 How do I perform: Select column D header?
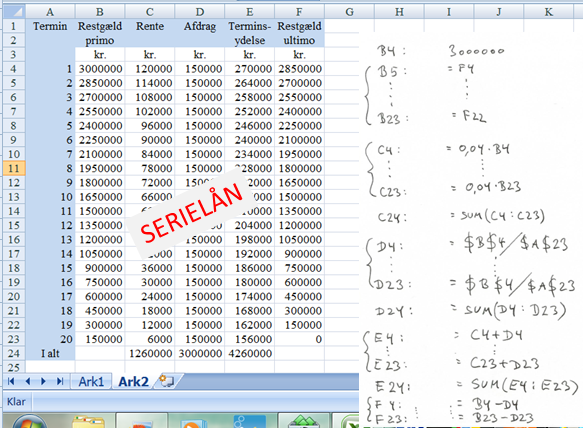pos(200,12)
